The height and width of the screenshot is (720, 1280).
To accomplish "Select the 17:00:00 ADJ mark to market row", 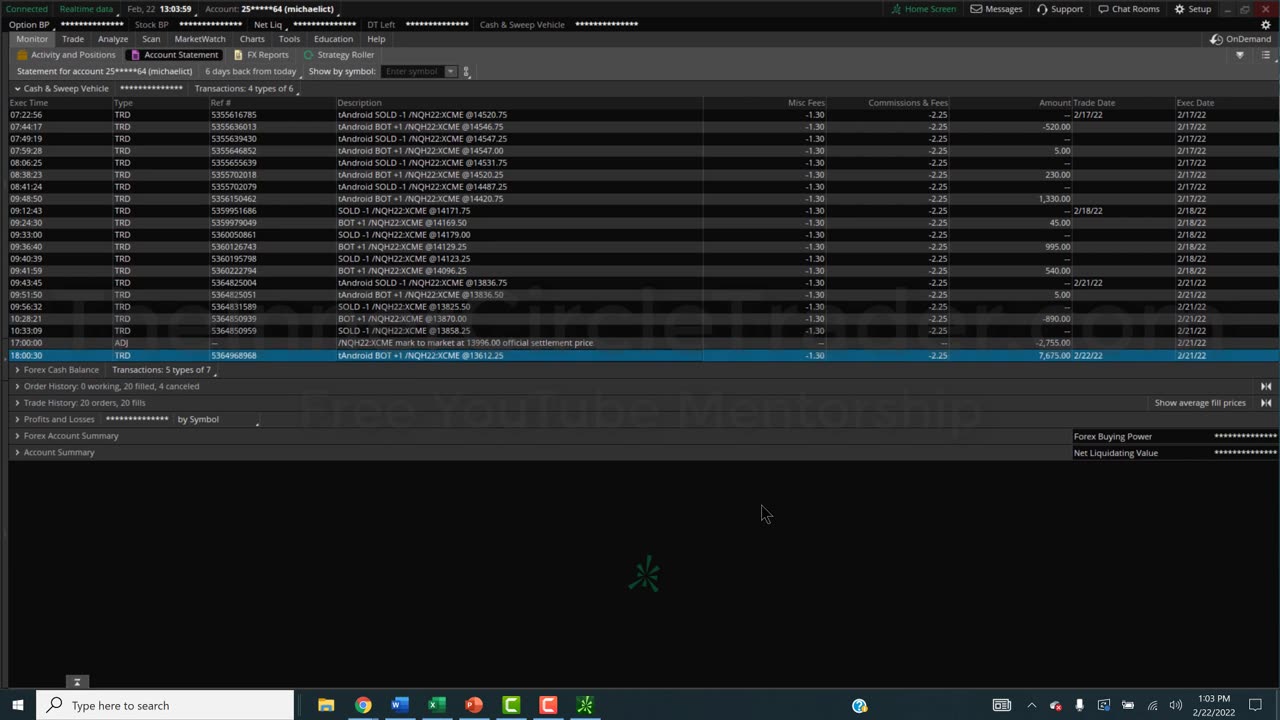I will 643,343.
